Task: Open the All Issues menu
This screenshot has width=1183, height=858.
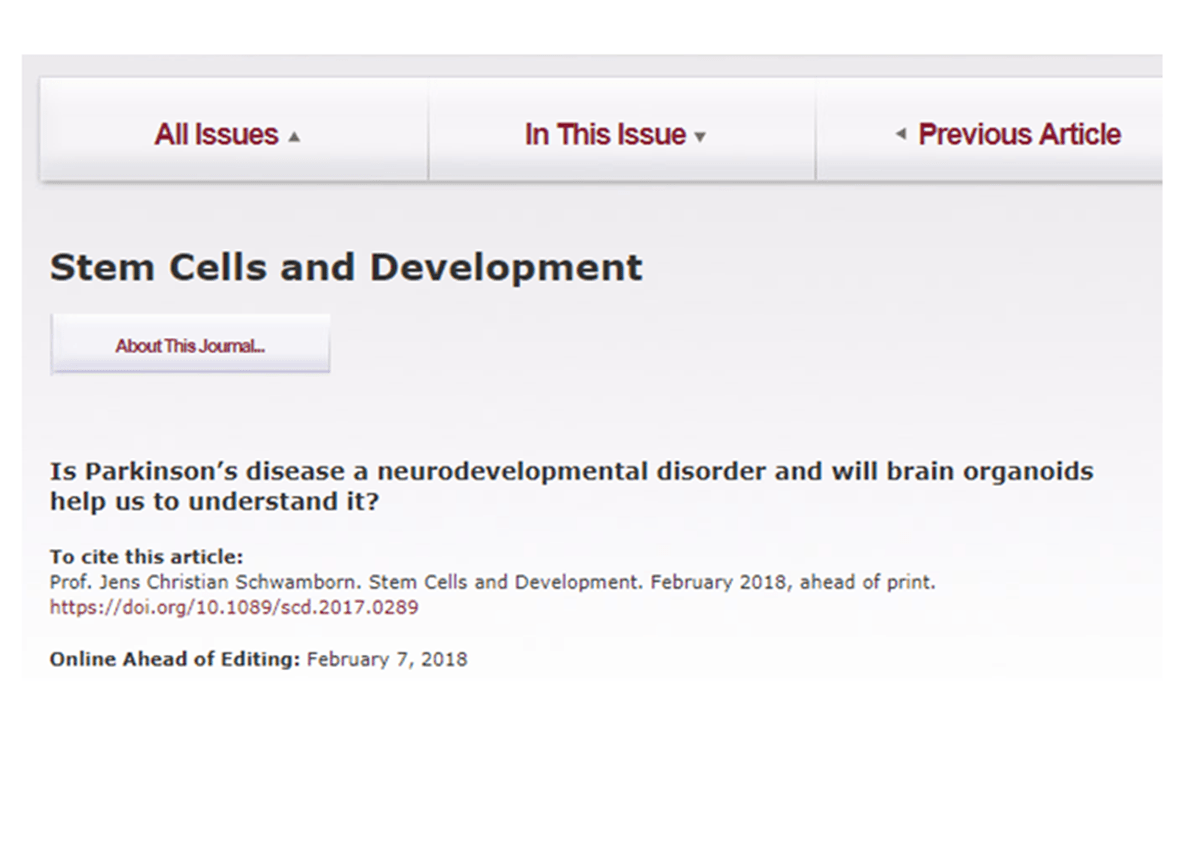Action: (x=216, y=135)
